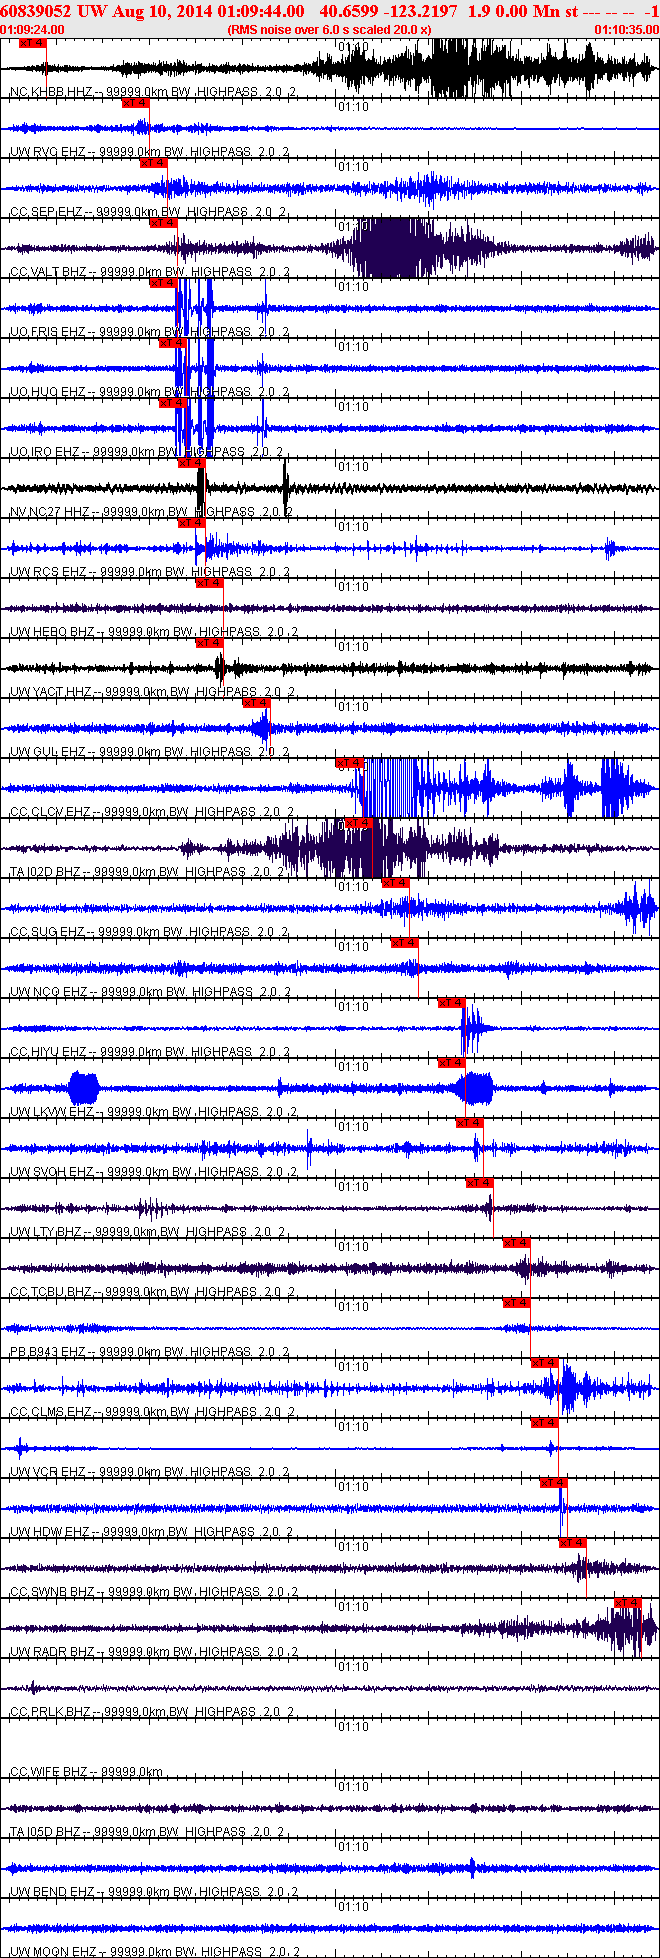Click the red pick flag on NC.KHBB.HHZ trace
Image resolution: width=660 pixels, height=1958 pixels.
coord(33,43)
